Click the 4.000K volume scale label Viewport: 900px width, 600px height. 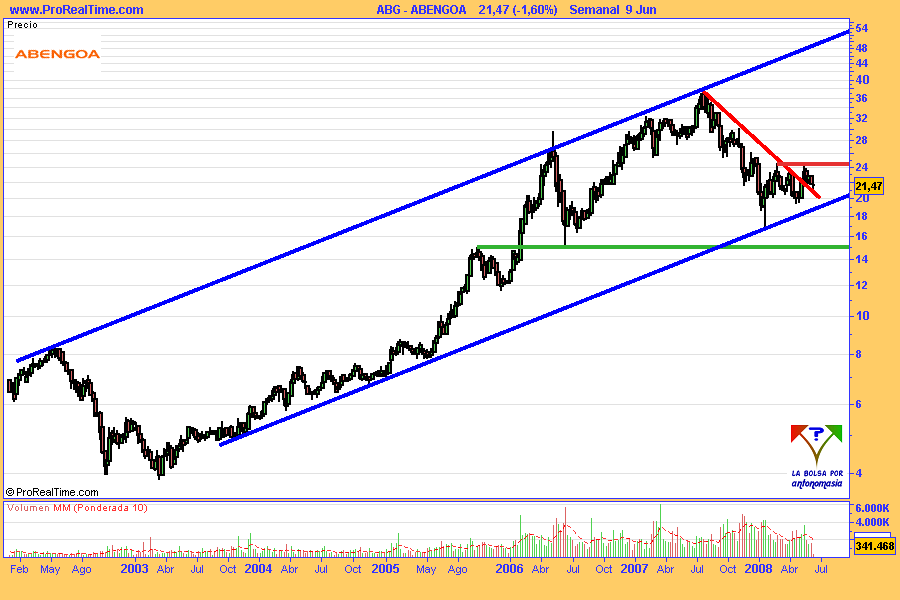(x=872, y=522)
